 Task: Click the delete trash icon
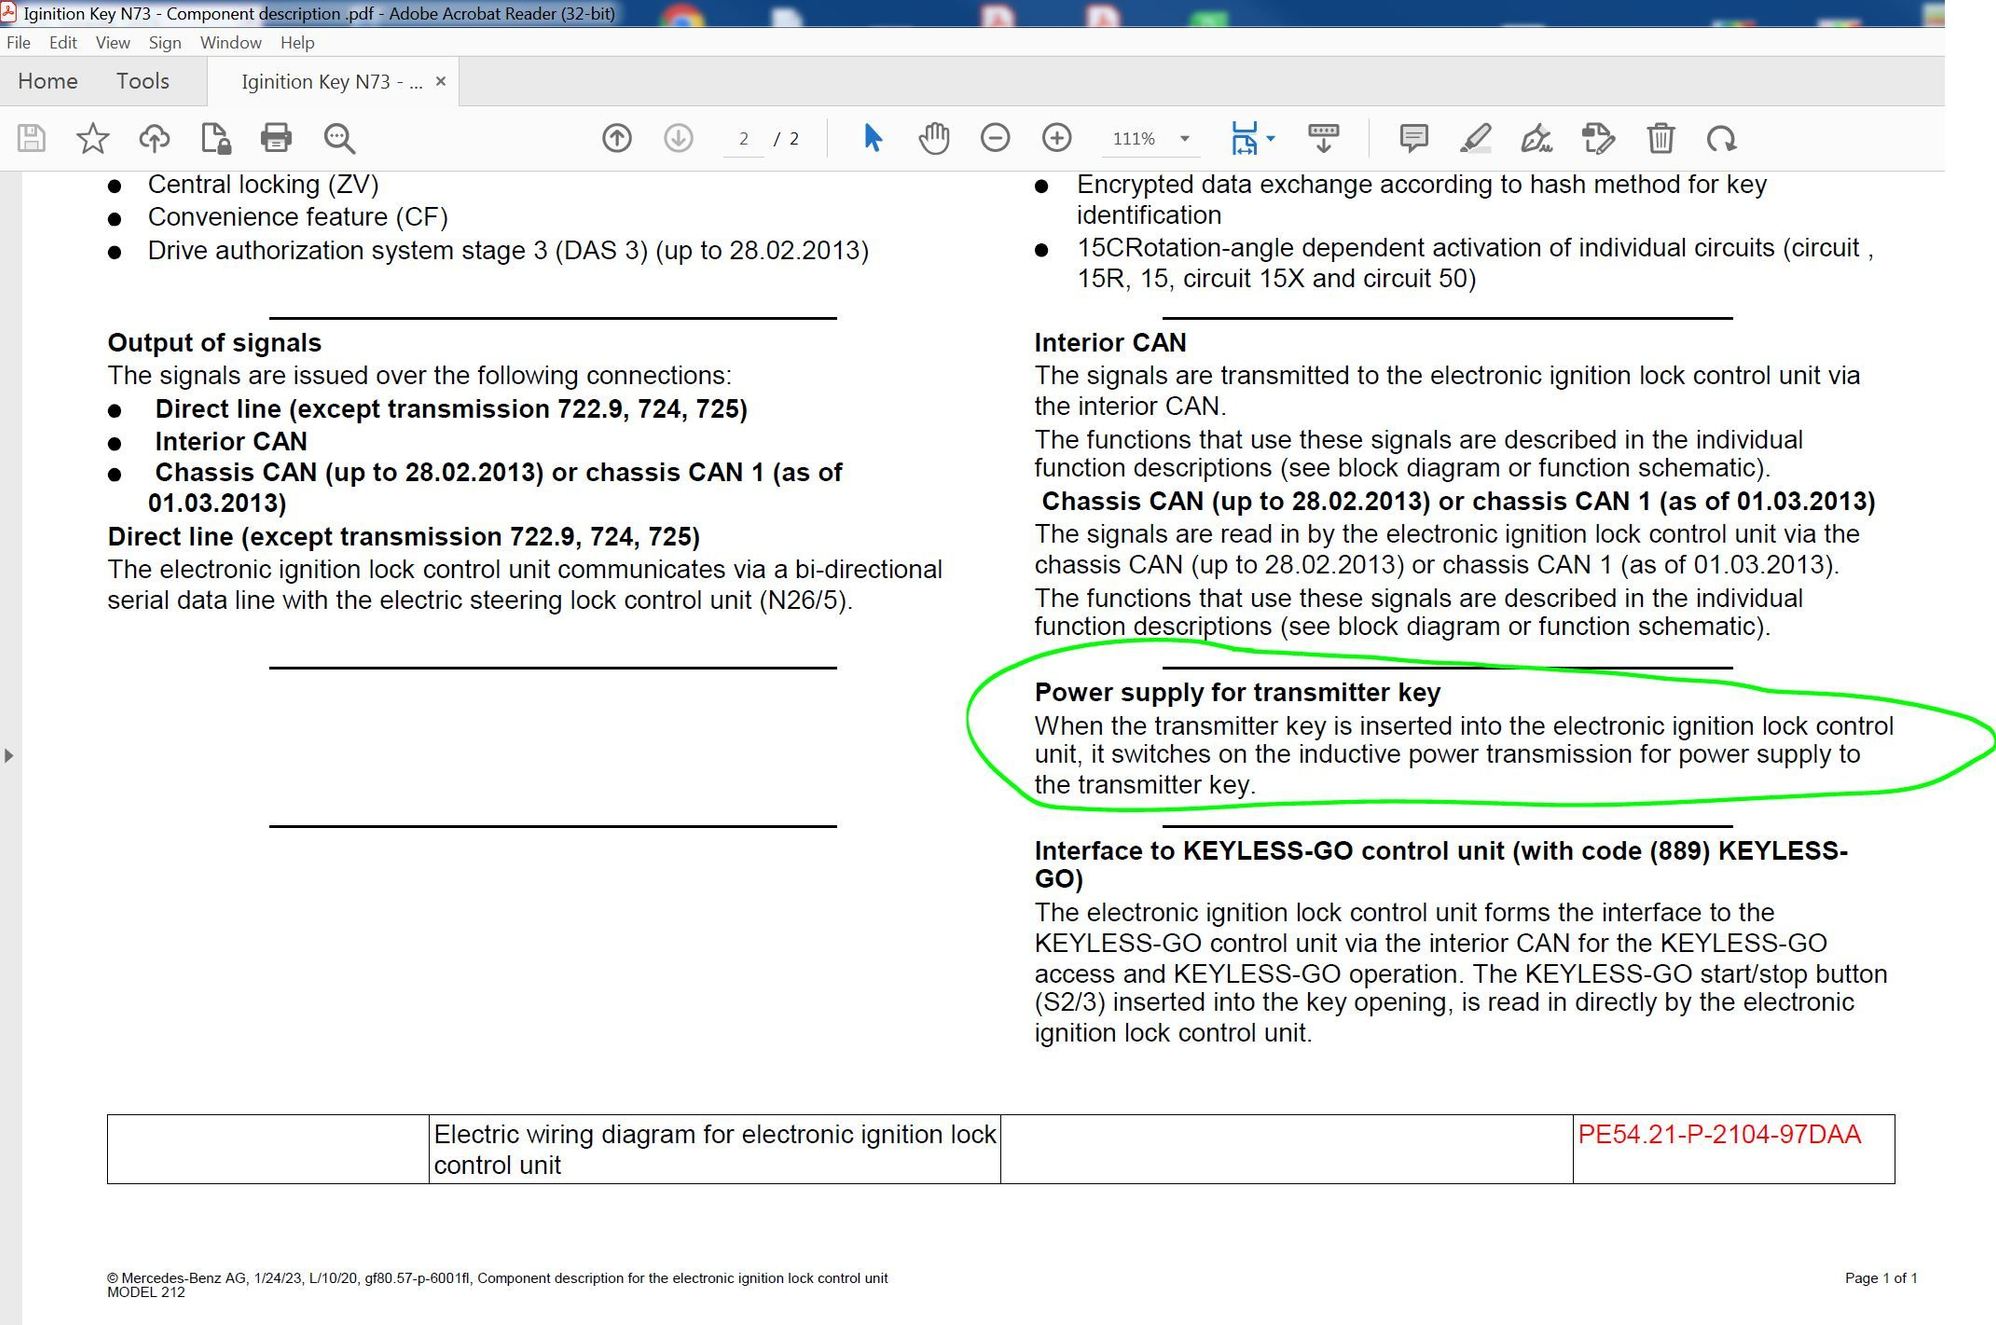pos(1661,138)
